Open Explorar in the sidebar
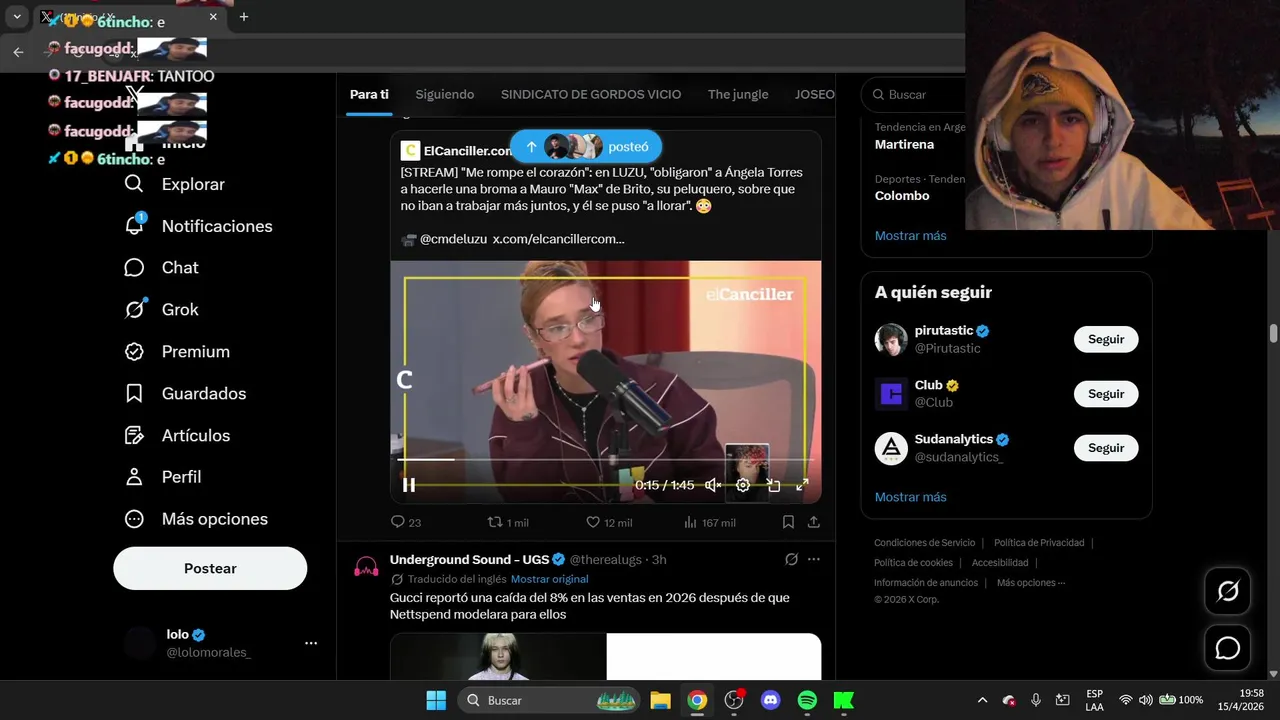This screenshot has height=720, width=1280. pos(174,184)
